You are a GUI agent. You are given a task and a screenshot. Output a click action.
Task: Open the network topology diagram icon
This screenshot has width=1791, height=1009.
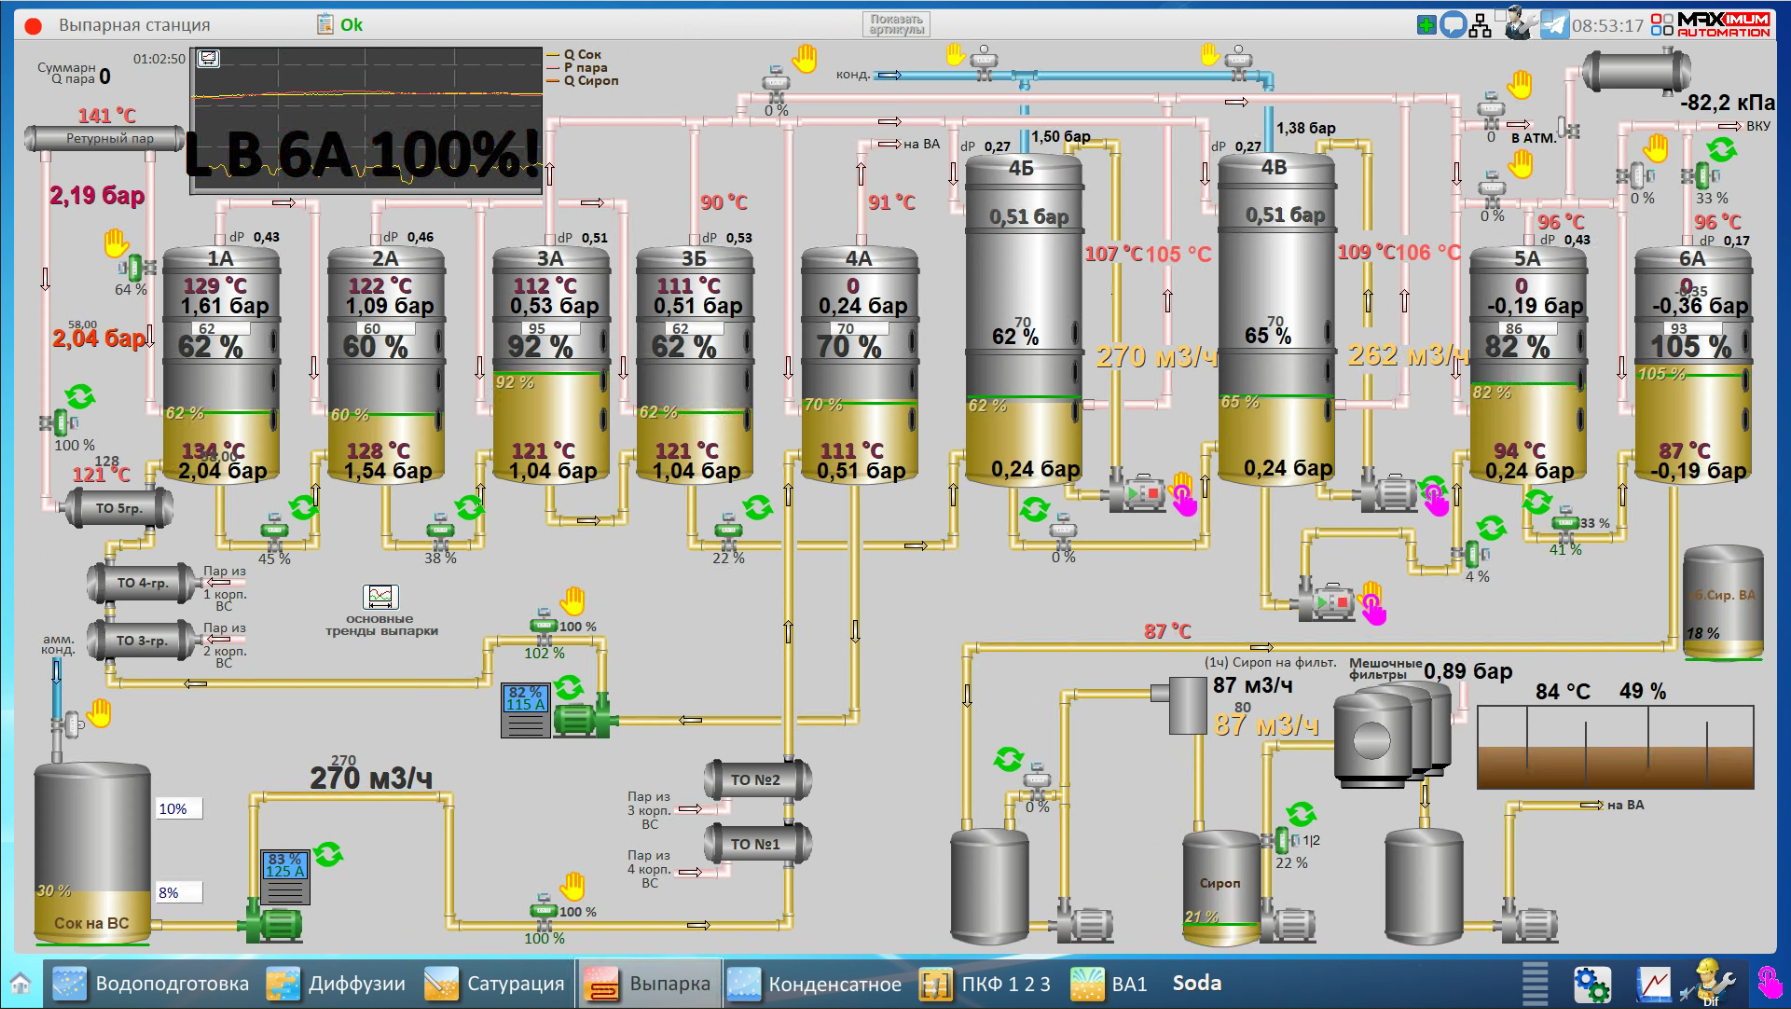[x=1481, y=25]
